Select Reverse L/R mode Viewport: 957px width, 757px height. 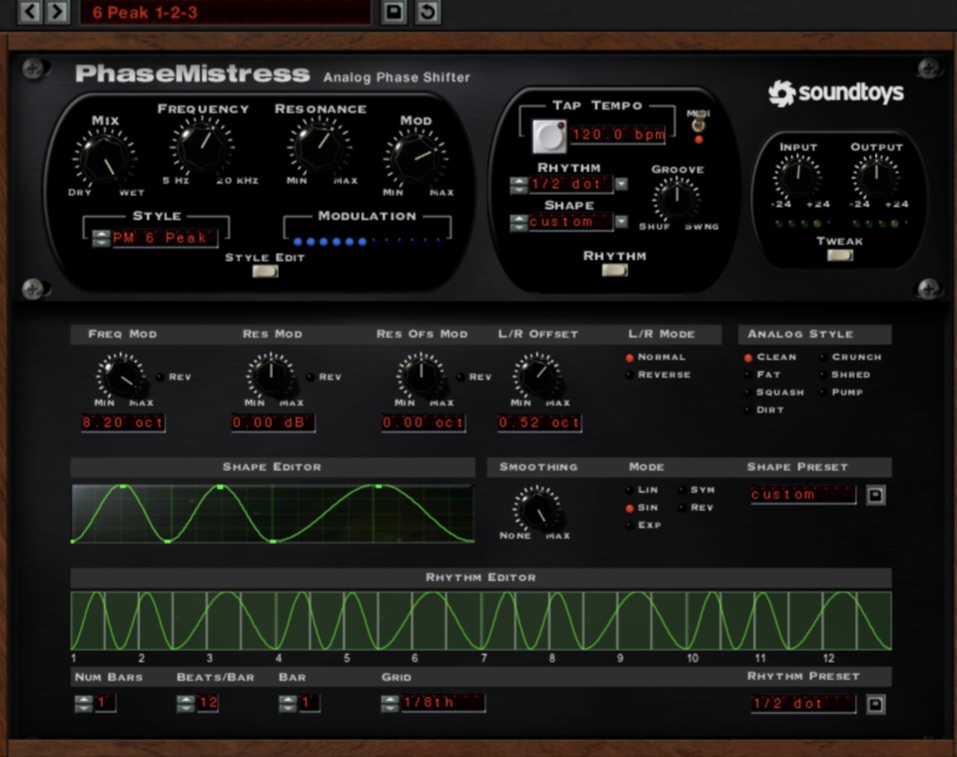629,375
